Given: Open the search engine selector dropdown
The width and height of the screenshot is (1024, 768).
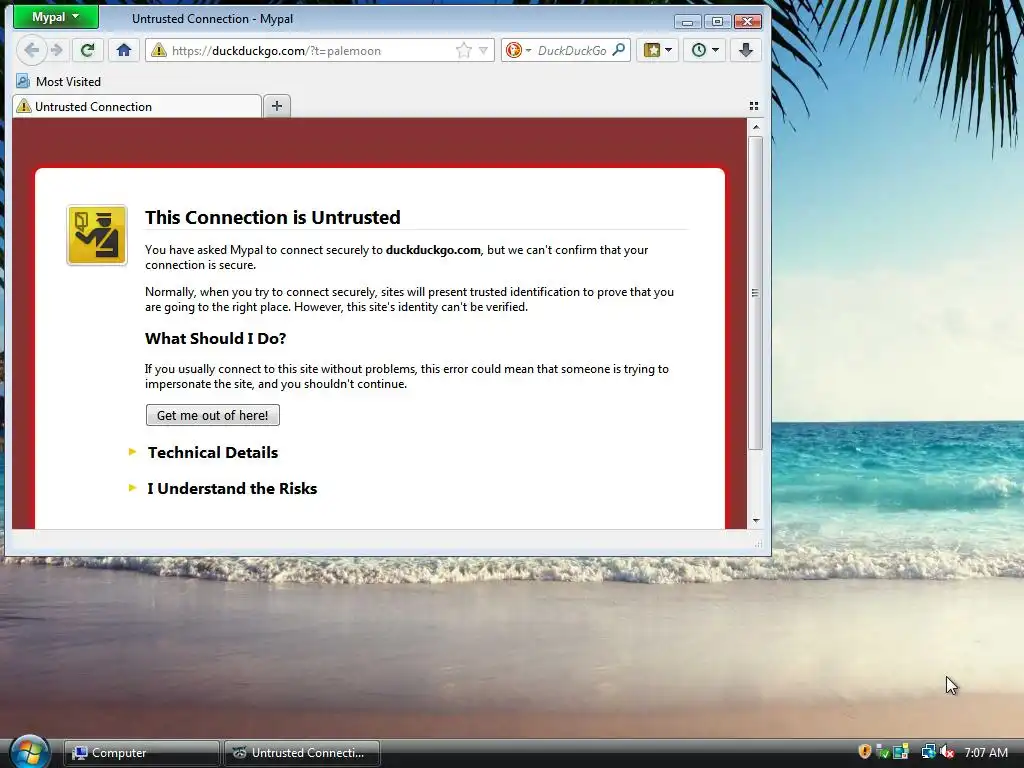Looking at the screenshot, I should [518, 50].
